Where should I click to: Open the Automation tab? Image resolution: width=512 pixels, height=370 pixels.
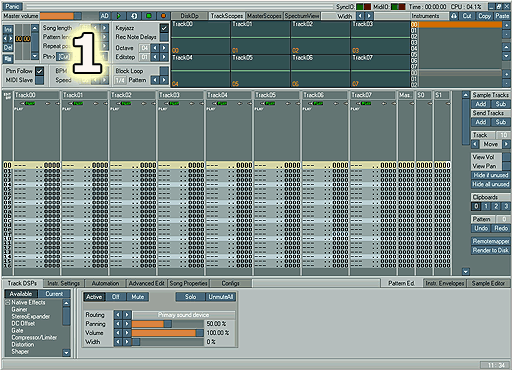105,283
